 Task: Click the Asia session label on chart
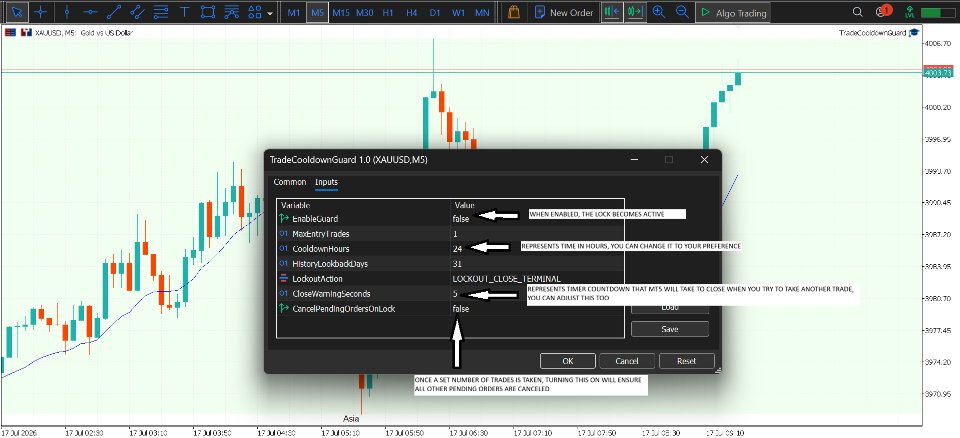click(x=351, y=420)
